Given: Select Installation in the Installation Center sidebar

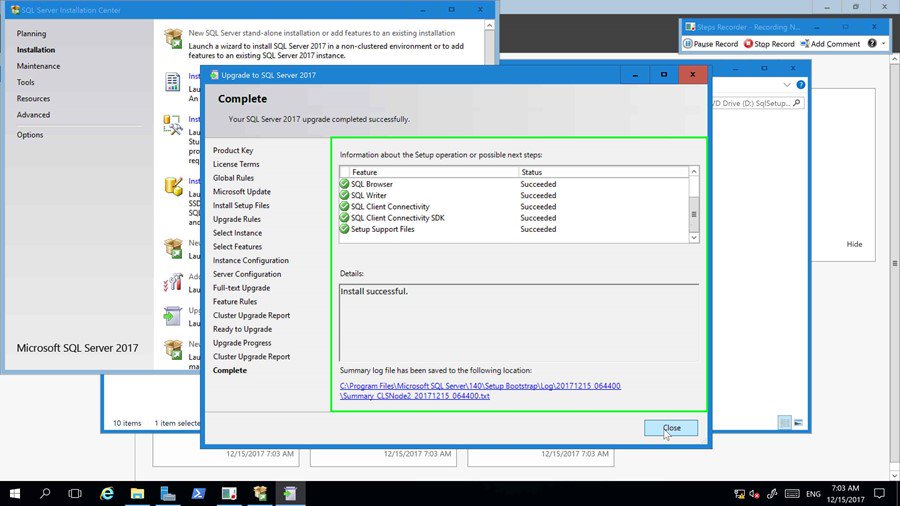Looking at the screenshot, I should pyautogui.click(x=36, y=50).
